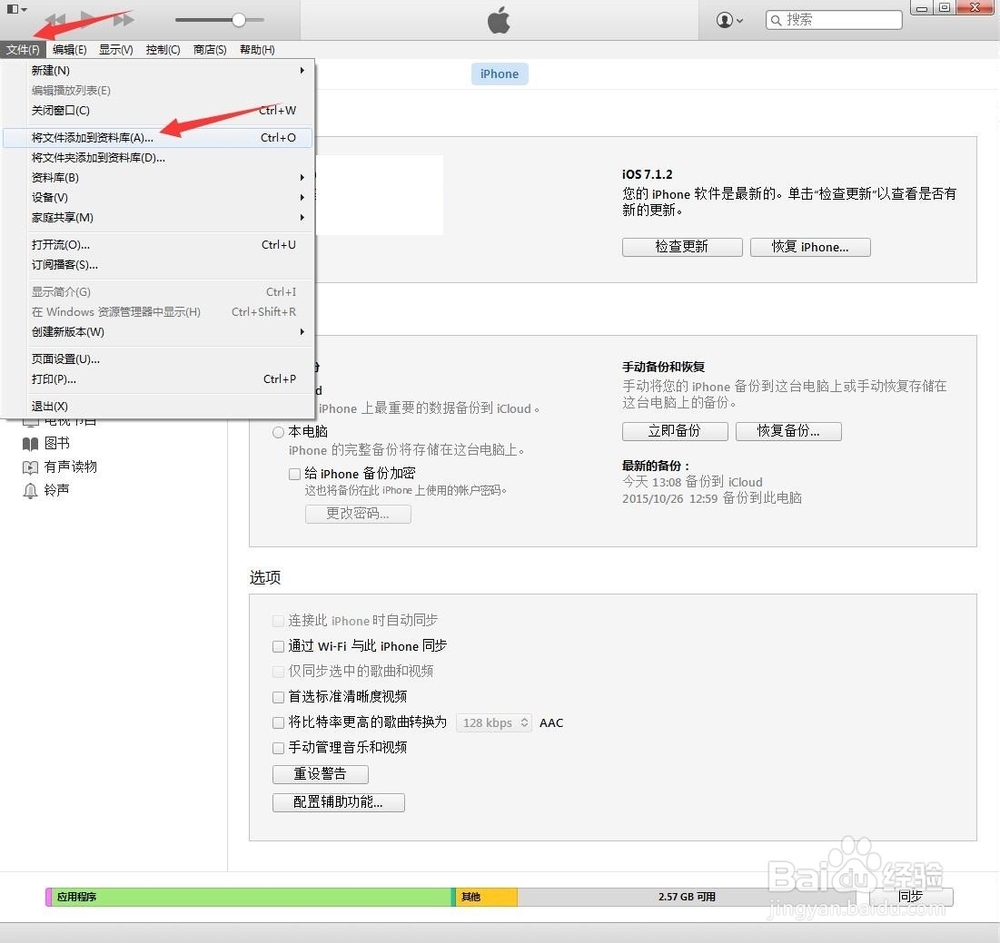Expand the 设备(V) submenu
The image size is (1000, 943).
click(158, 198)
